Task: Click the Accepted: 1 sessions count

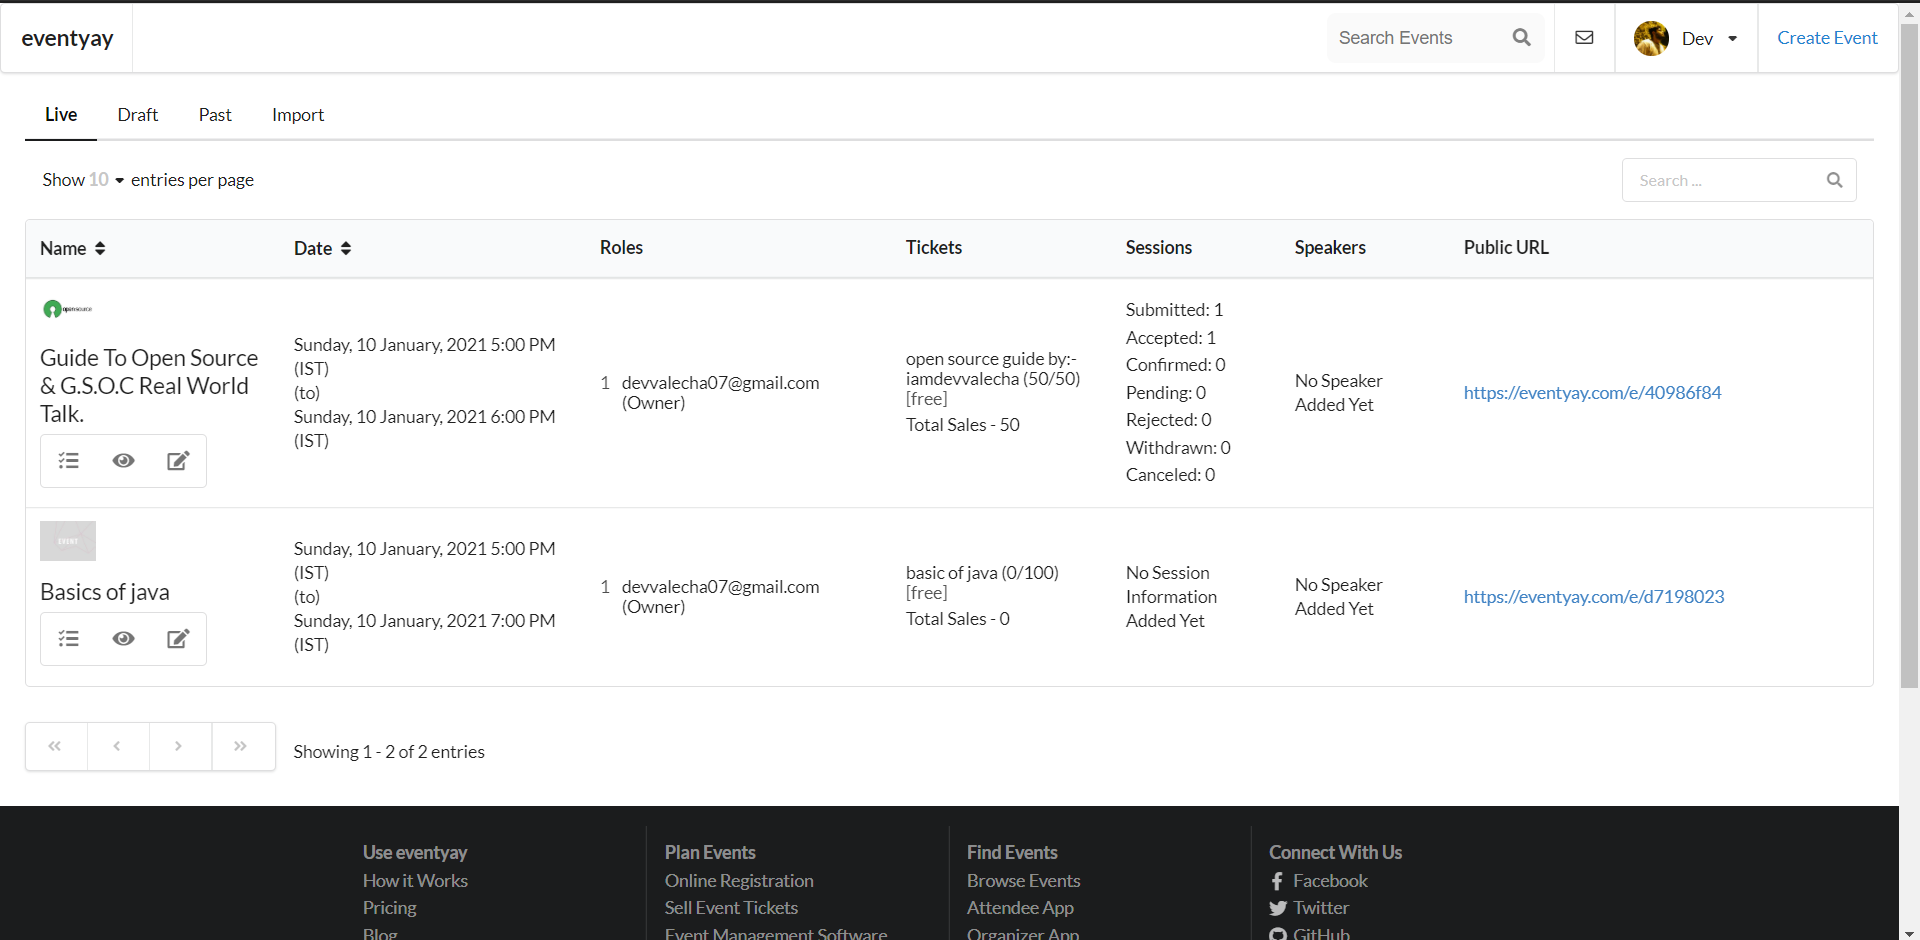Action: tap(1171, 338)
